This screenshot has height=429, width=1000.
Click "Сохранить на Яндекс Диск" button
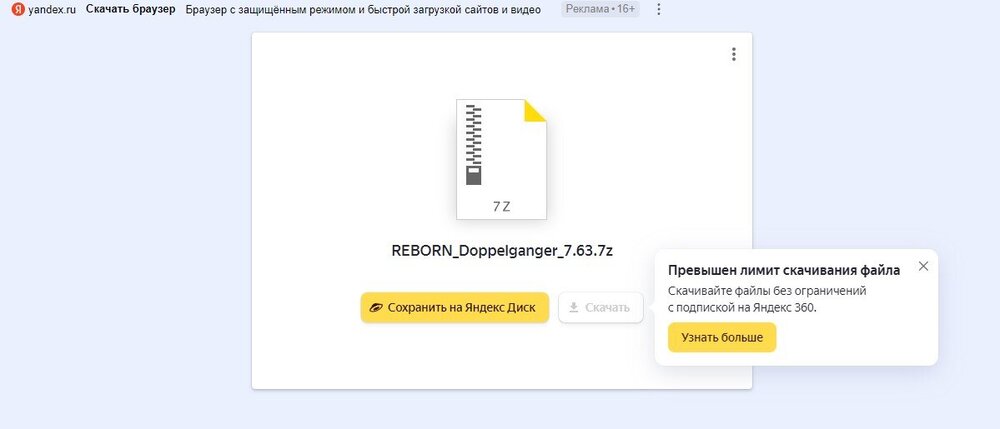455,307
